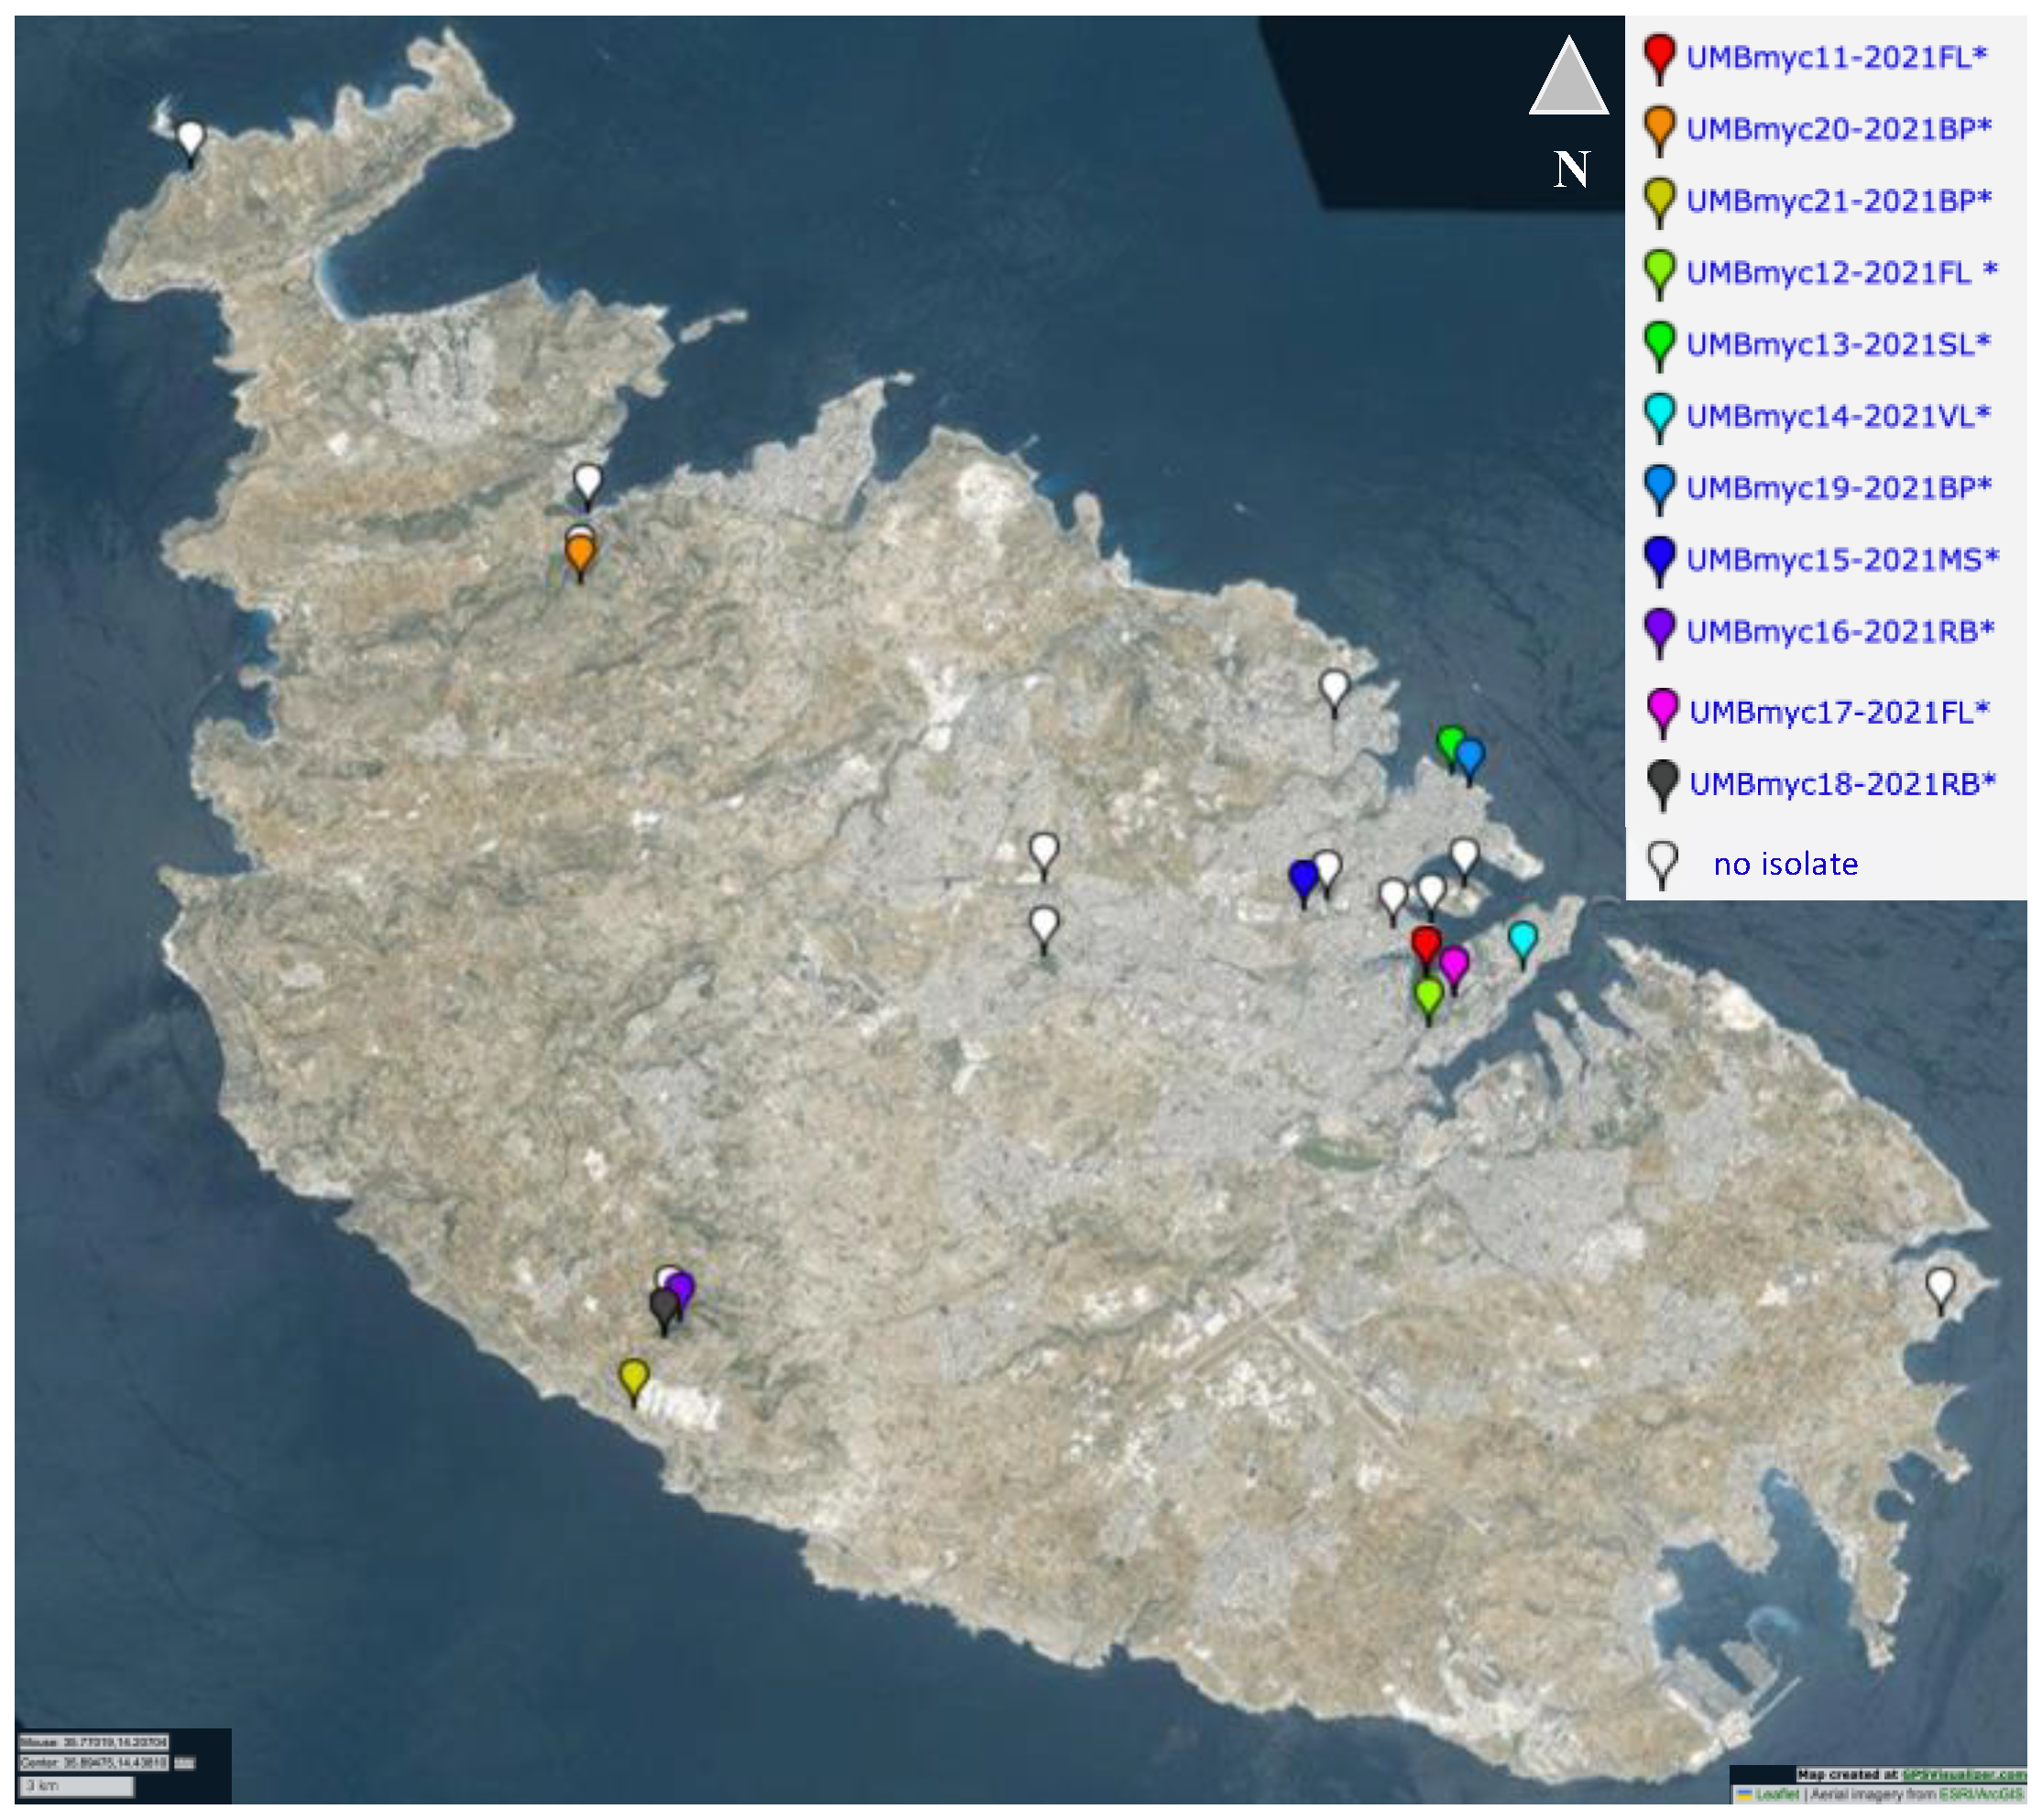2042x1820 pixels.
Task: Click the red map marker
Action: (x=1425, y=942)
